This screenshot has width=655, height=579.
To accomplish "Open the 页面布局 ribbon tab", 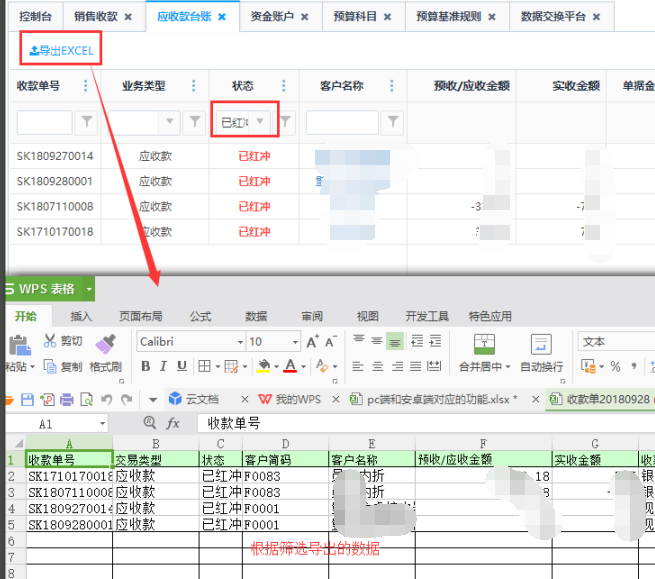I will click(140, 316).
